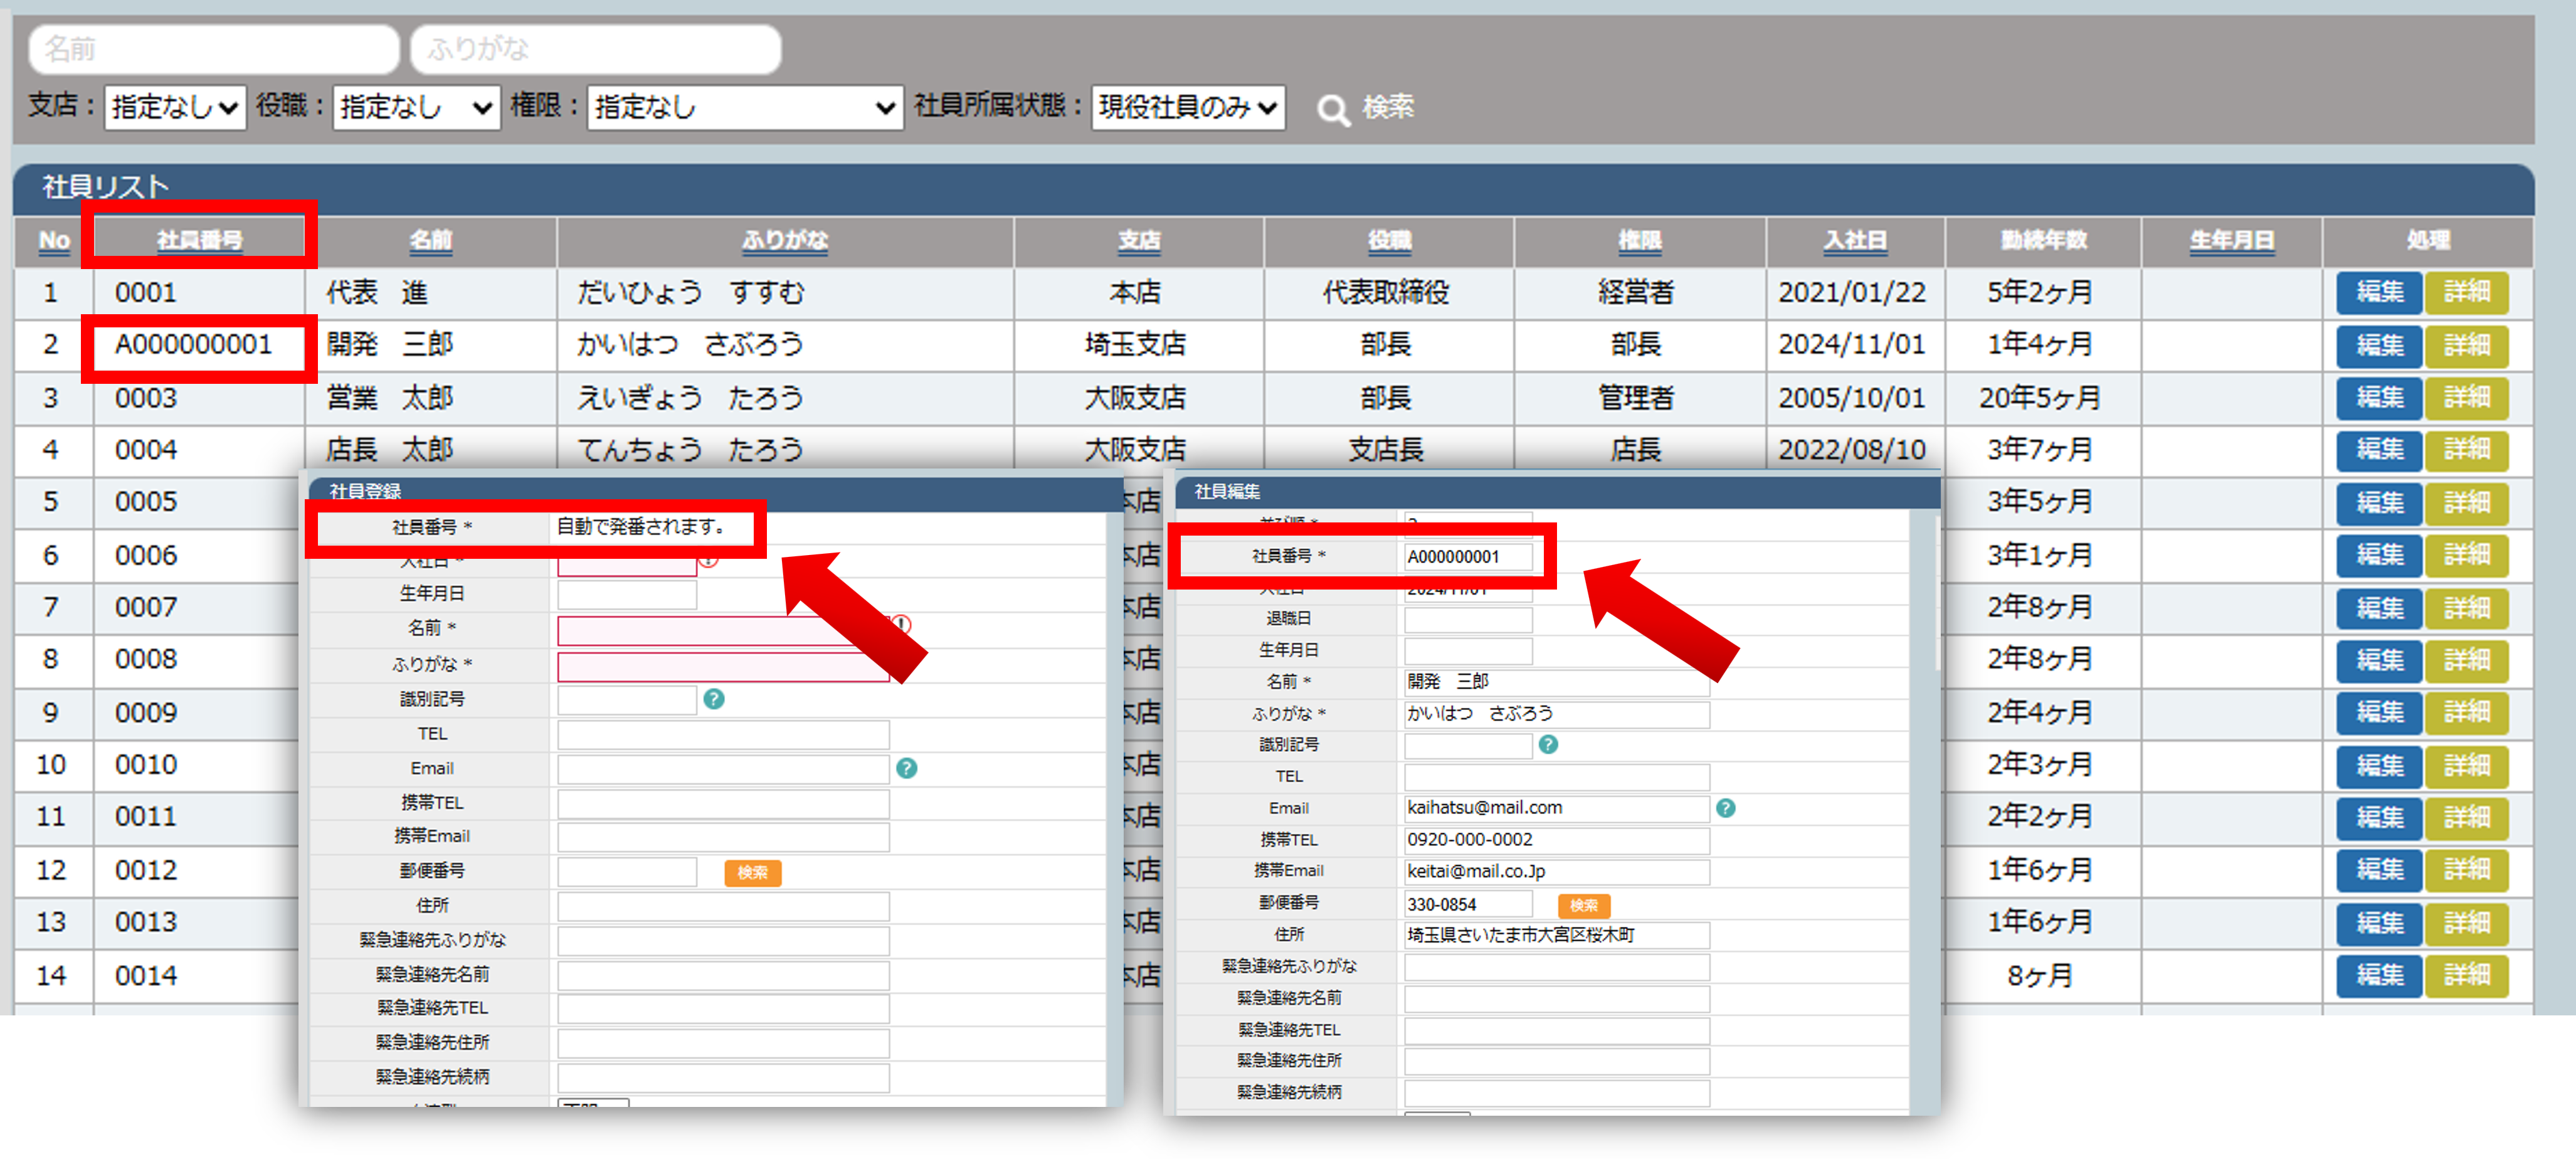Click the 名前 search input field
This screenshot has height=1159, width=2576.
[214, 49]
